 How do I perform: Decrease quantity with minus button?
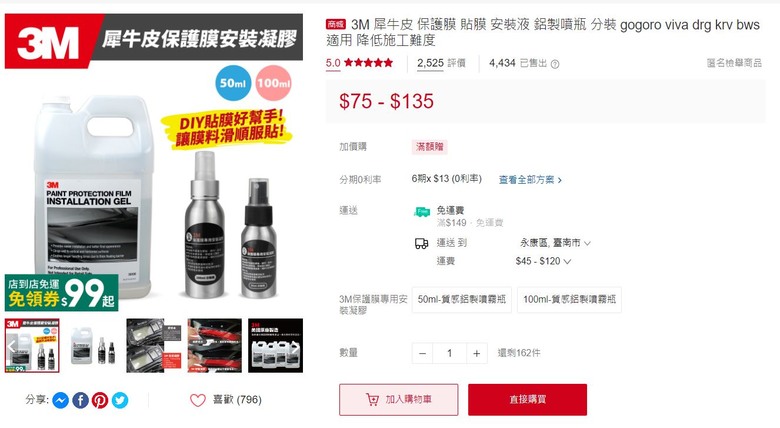[422, 353]
